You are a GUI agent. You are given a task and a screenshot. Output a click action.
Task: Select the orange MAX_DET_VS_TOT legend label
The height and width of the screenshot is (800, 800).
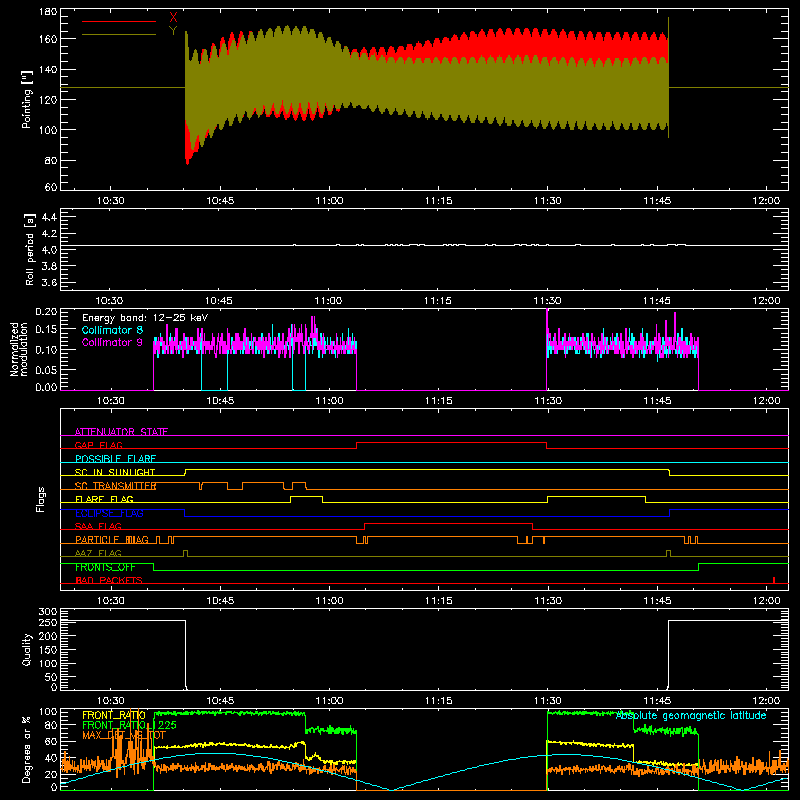pyautogui.click(x=124, y=735)
